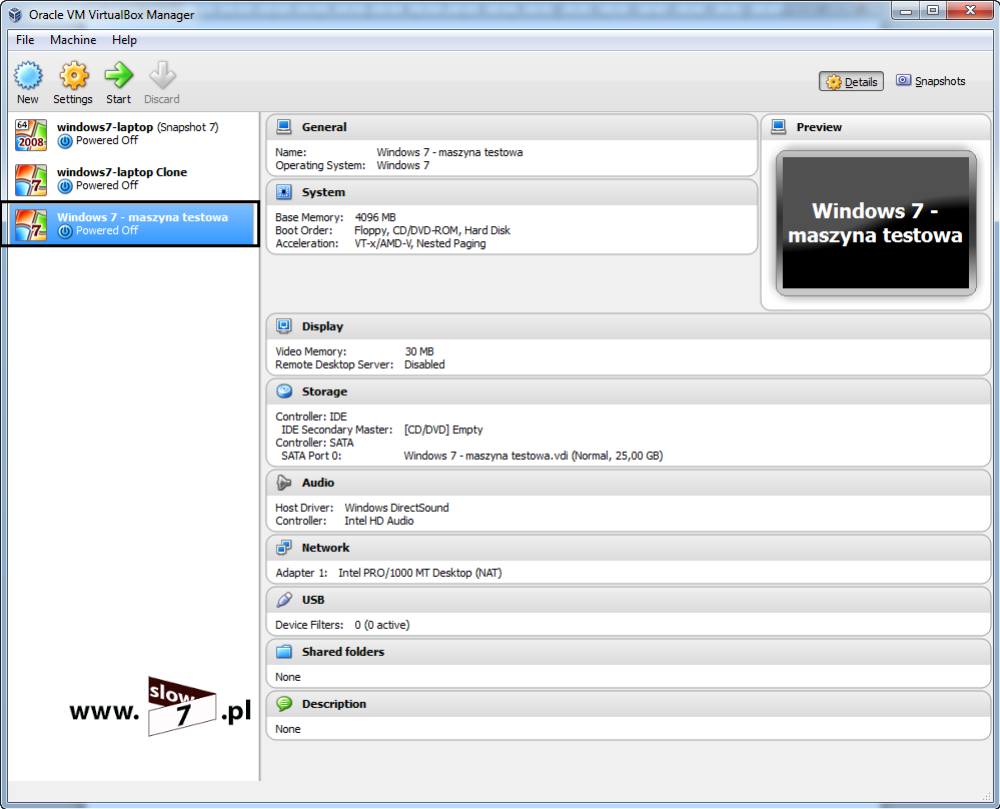This screenshot has width=1000, height=809.
Task: Open the Help menu
Action: (124, 40)
